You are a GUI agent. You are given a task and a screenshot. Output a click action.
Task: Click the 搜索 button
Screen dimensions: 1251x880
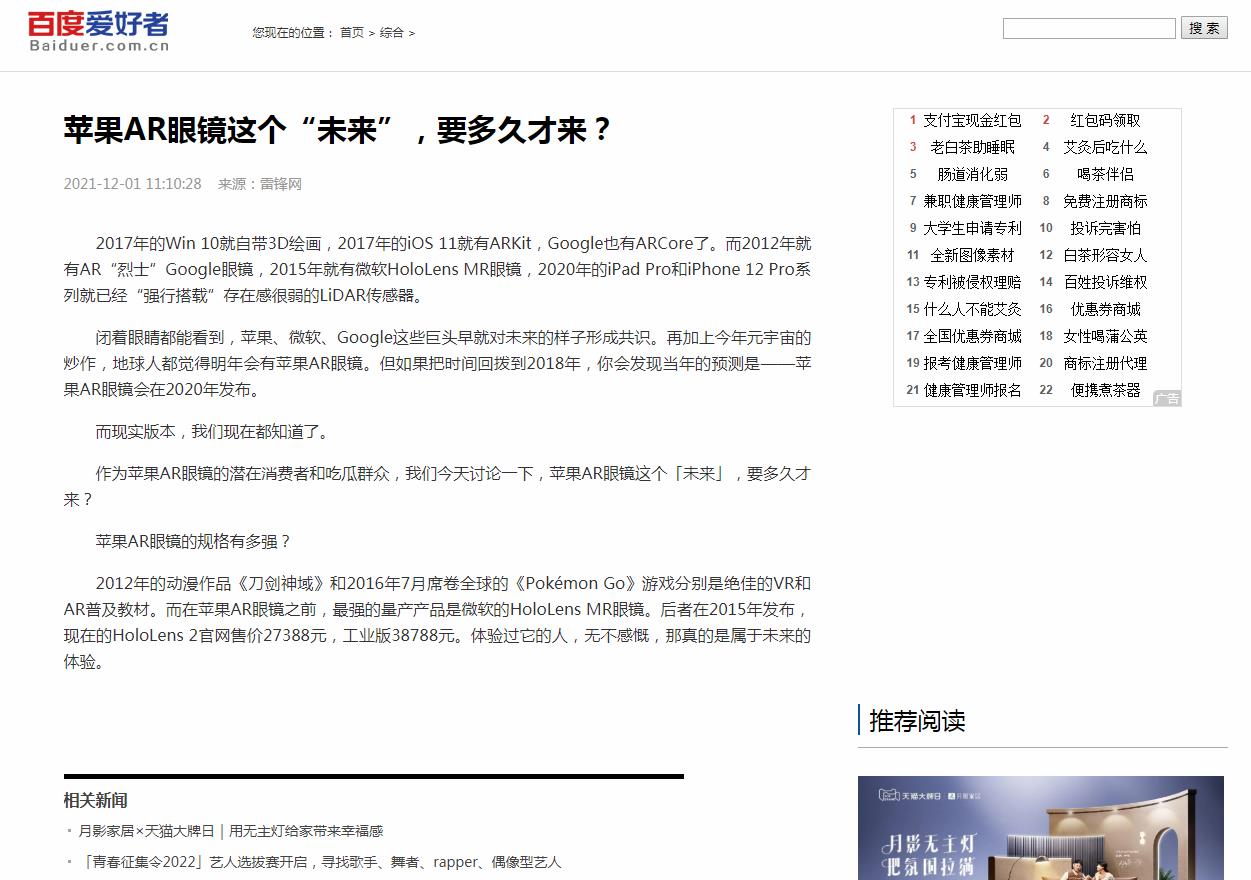tap(1205, 28)
